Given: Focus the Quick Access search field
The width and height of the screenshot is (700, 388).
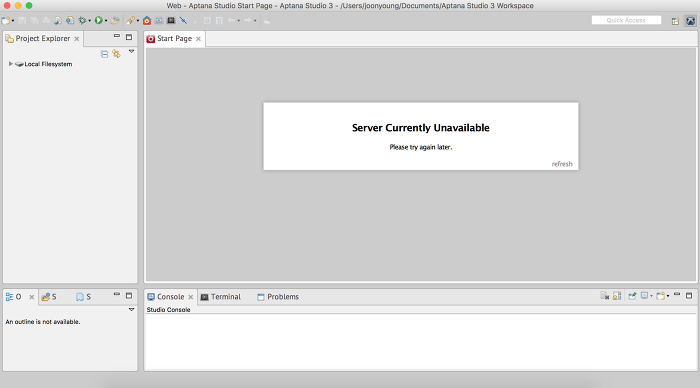Looking at the screenshot, I should pos(626,20).
